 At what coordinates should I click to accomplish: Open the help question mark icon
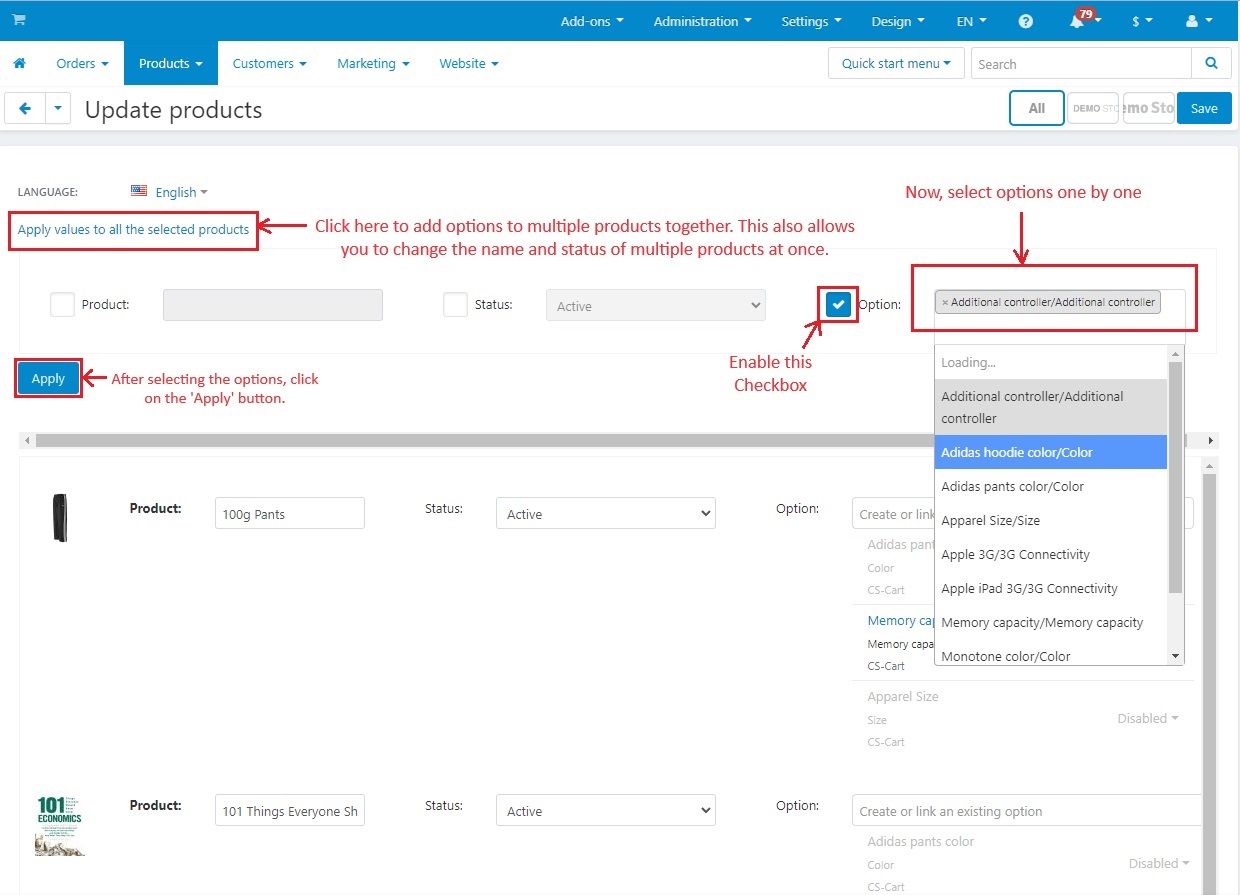(x=1025, y=21)
